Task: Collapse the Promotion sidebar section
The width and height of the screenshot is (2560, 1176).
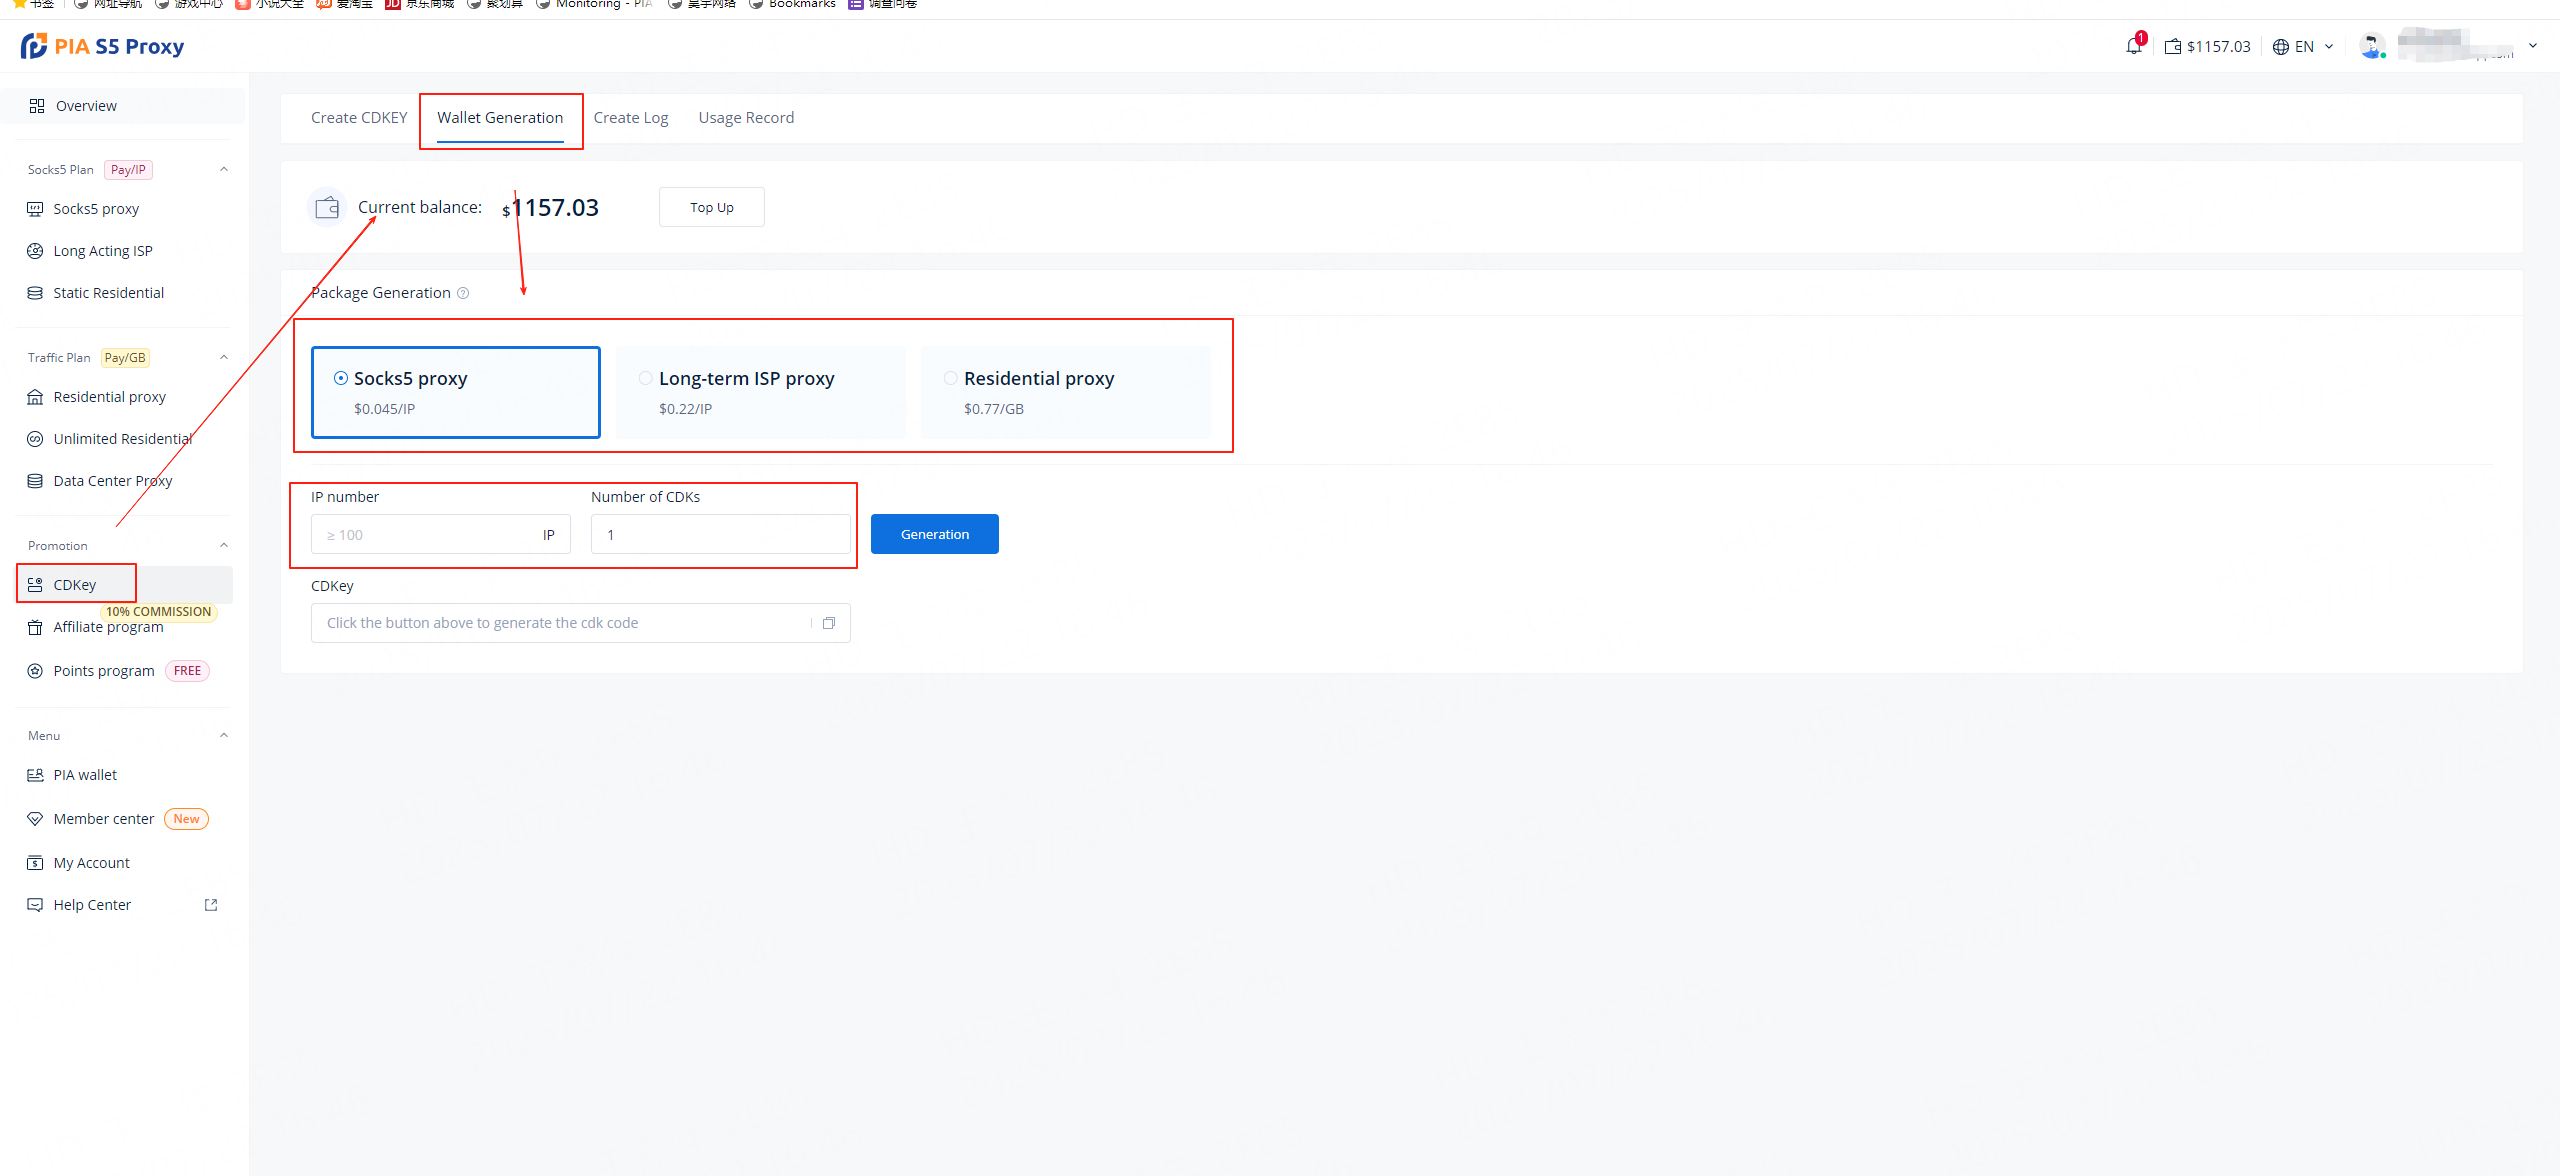Action: (x=224, y=545)
